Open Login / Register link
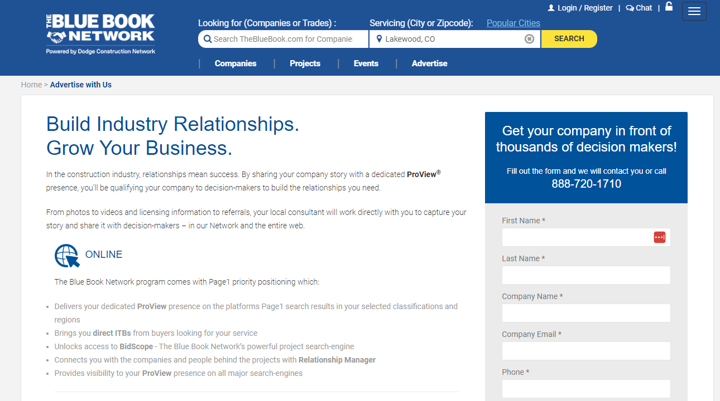The height and width of the screenshot is (401, 720). point(585,8)
